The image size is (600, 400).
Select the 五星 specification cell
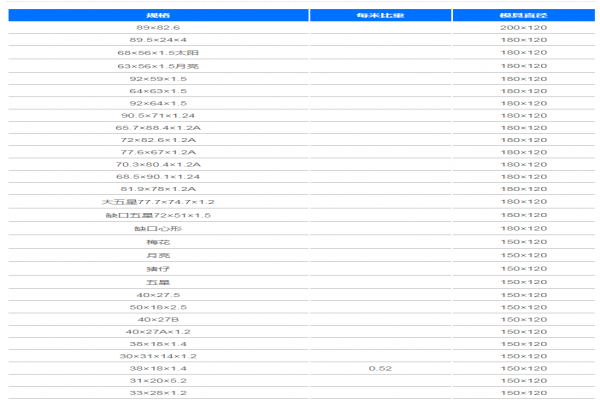click(x=158, y=282)
